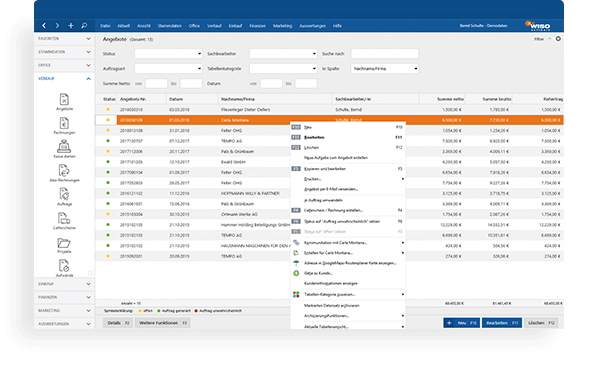Click the F10 key icon beside Neu
The height and width of the screenshot is (392, 600).
coord(296,127)
